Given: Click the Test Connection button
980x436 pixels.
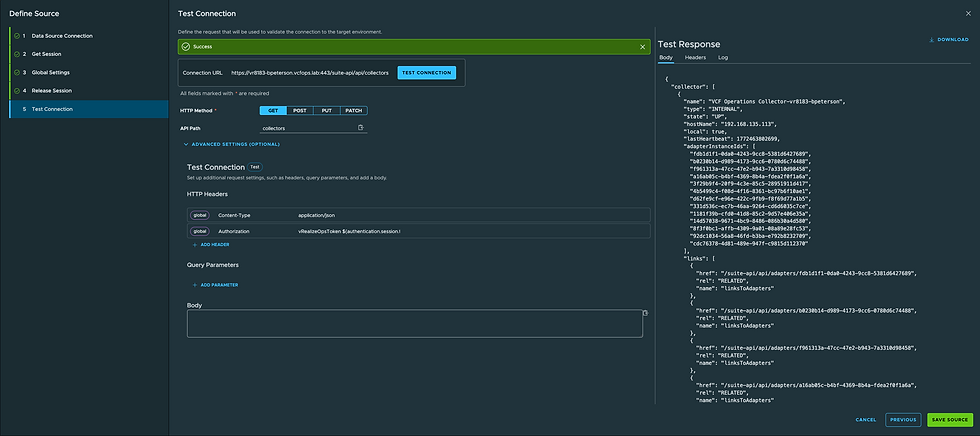Looking at the screenshot, I should pyautogui.click(x=426, y=73).
